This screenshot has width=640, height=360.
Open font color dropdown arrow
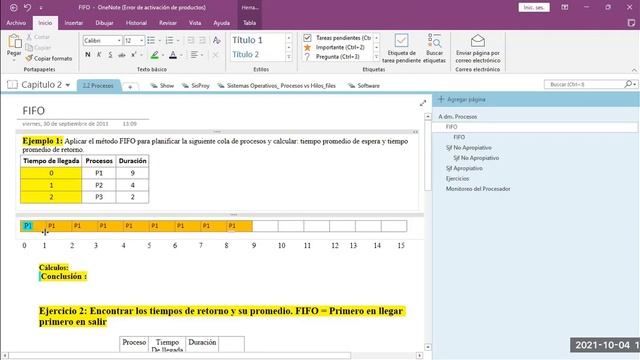tap(181, 55)
